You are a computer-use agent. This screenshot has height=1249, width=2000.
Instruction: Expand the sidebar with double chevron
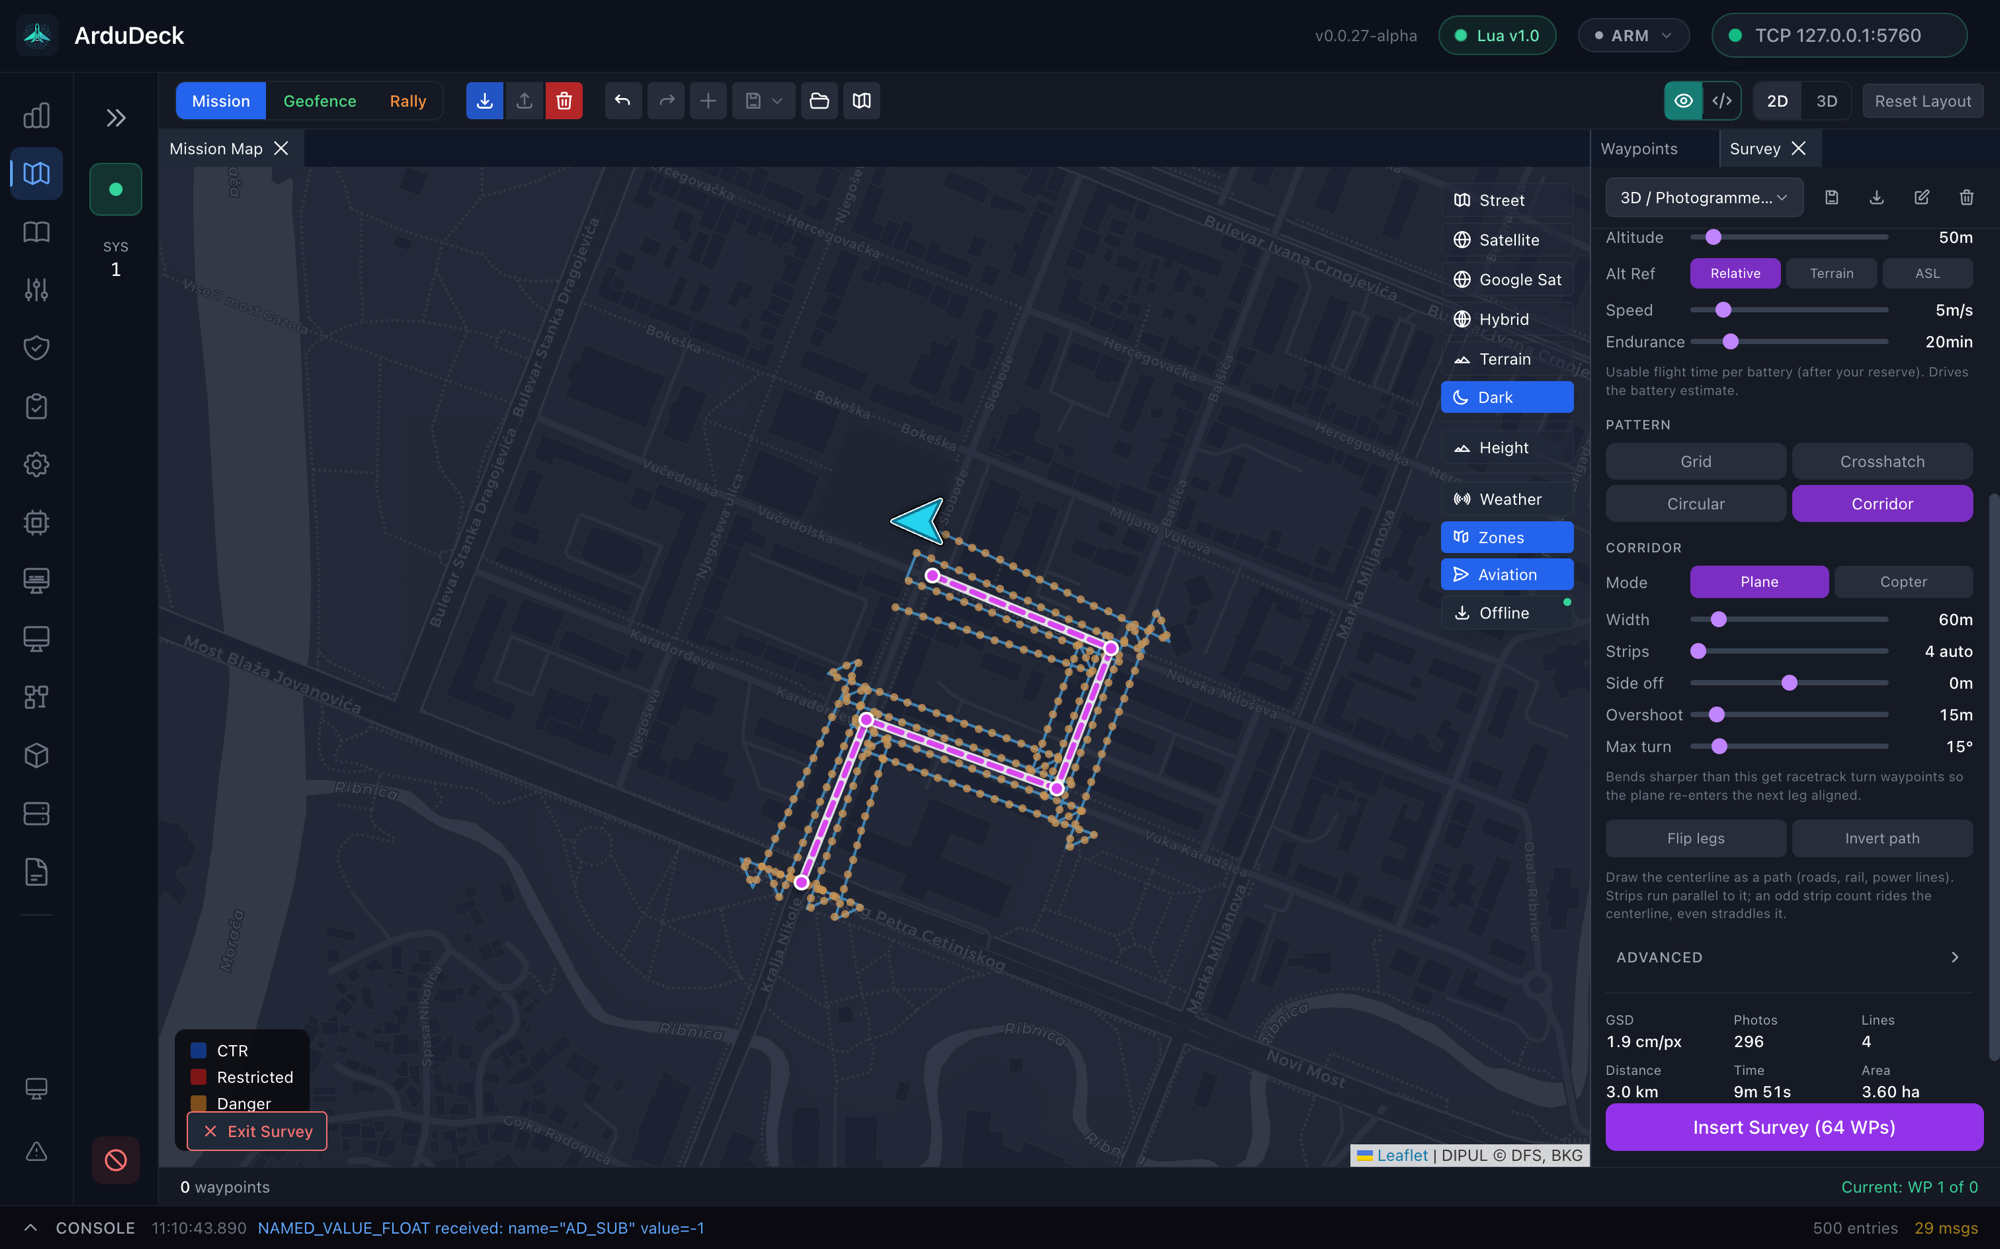116,118
